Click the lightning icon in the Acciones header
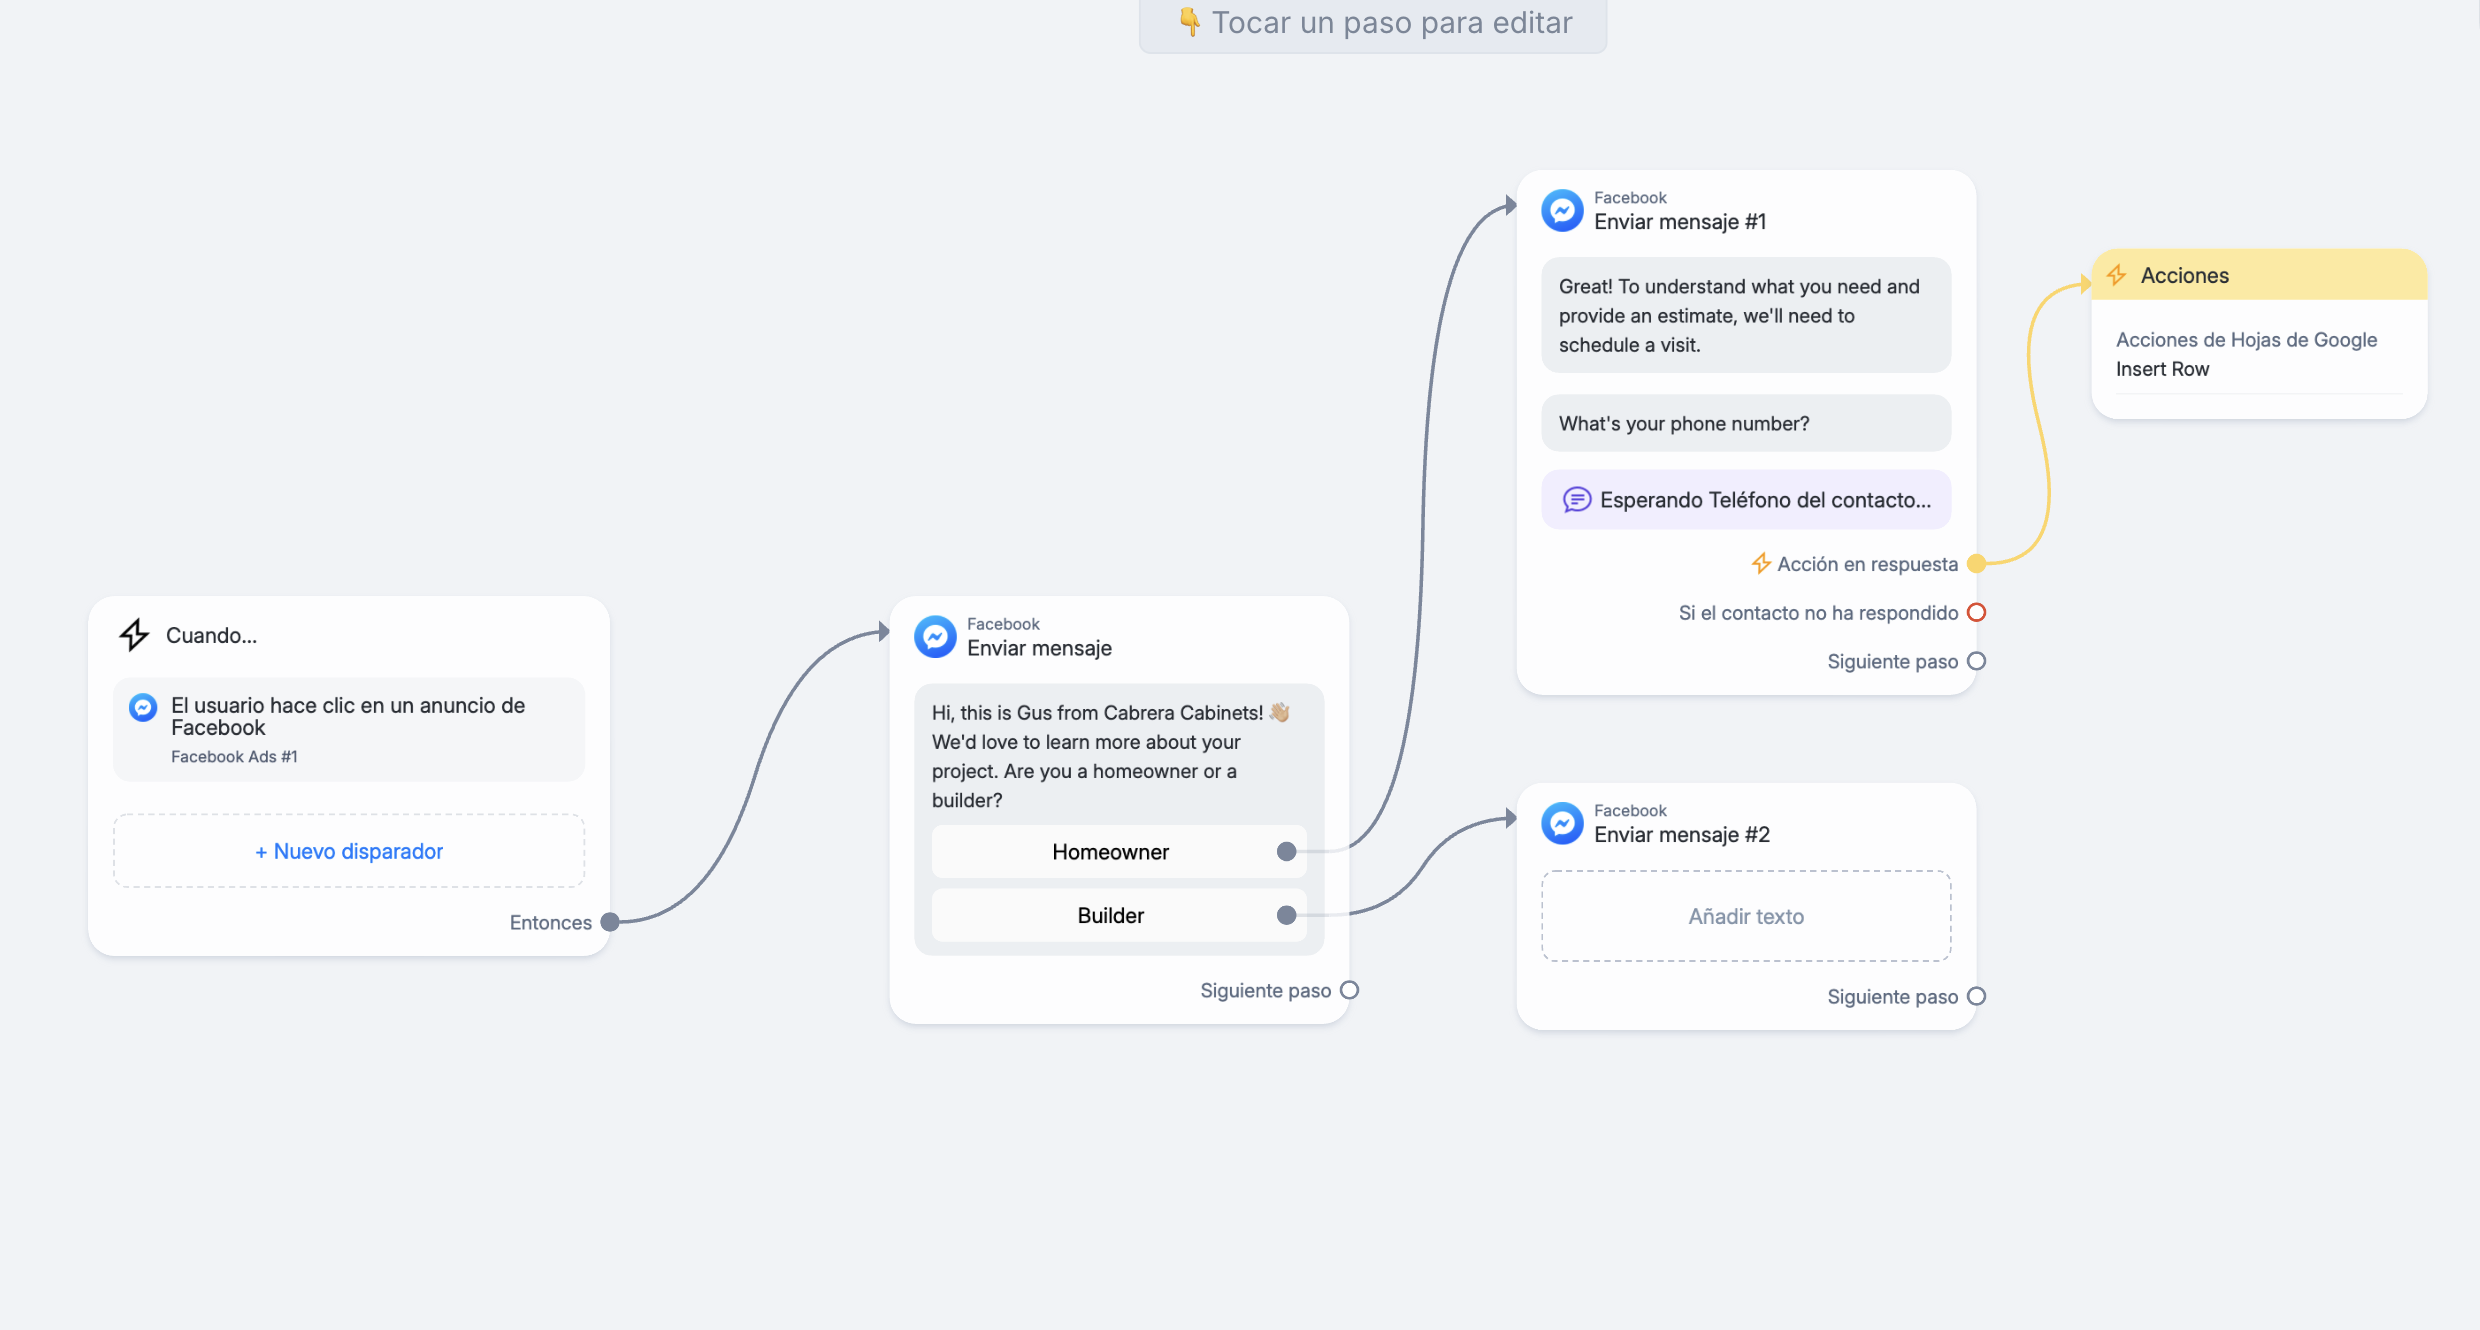Screen dimensions: 2480x1330 2117,275
